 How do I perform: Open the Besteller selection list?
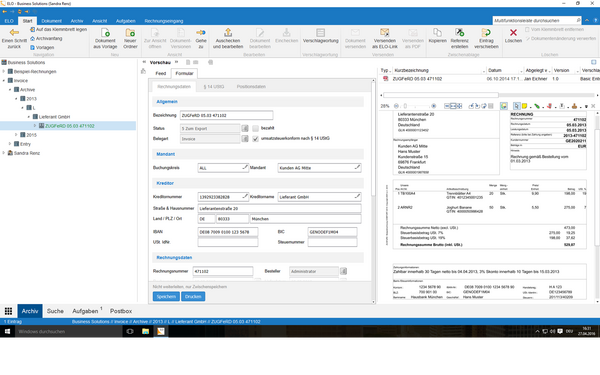click(343, 271)
